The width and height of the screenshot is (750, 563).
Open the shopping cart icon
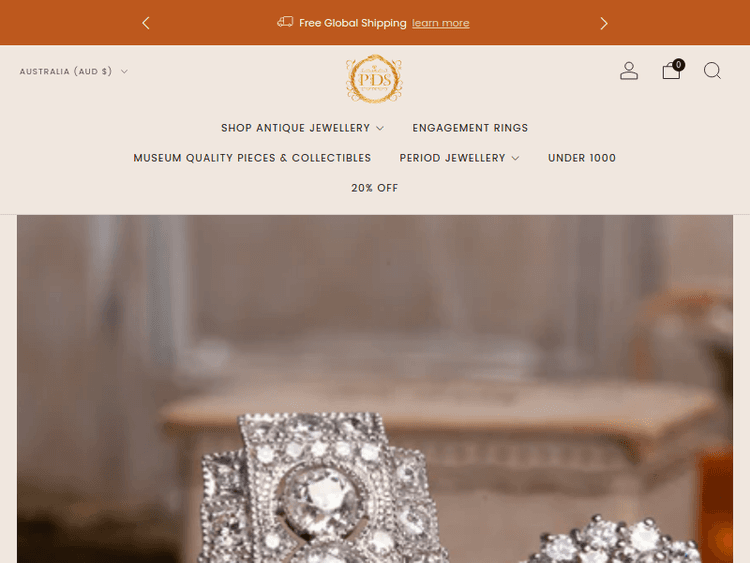click(671, 71)
